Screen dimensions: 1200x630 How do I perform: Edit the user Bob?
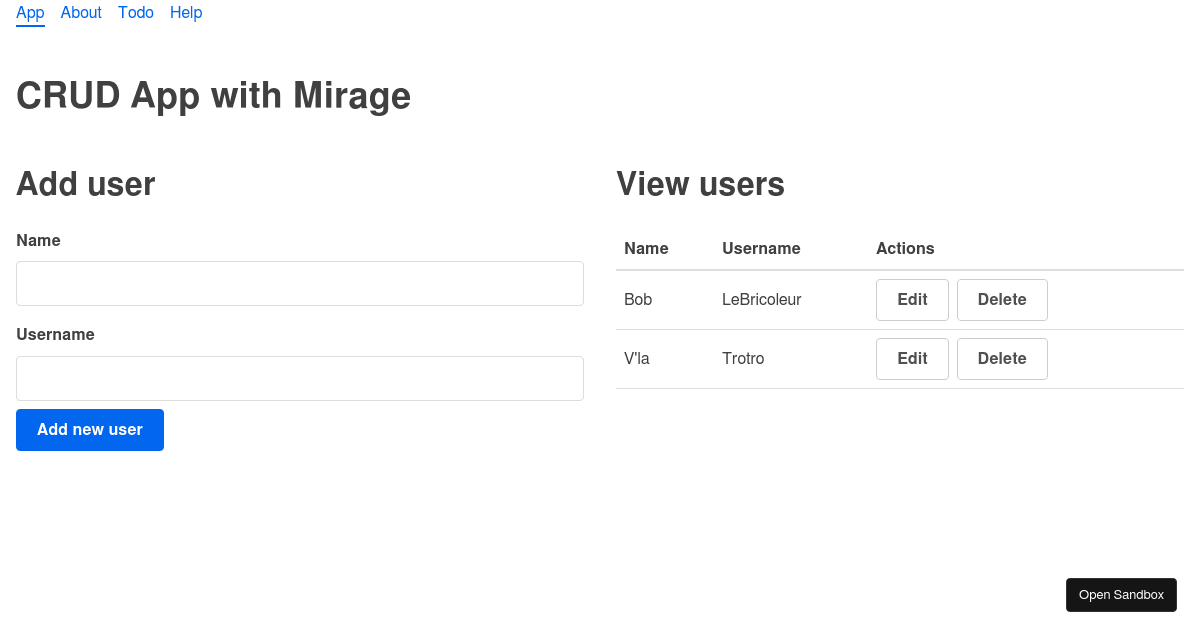pos(911,299)
